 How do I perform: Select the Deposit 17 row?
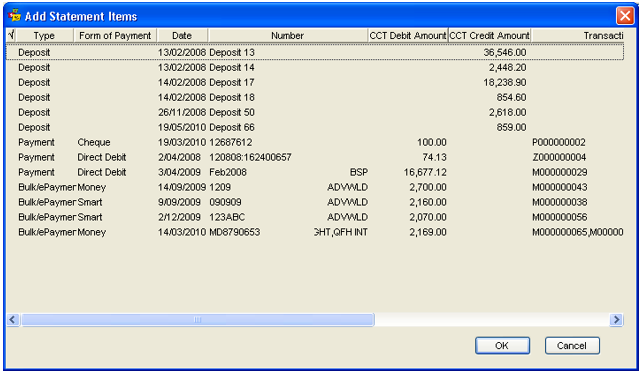click(315, 82)
